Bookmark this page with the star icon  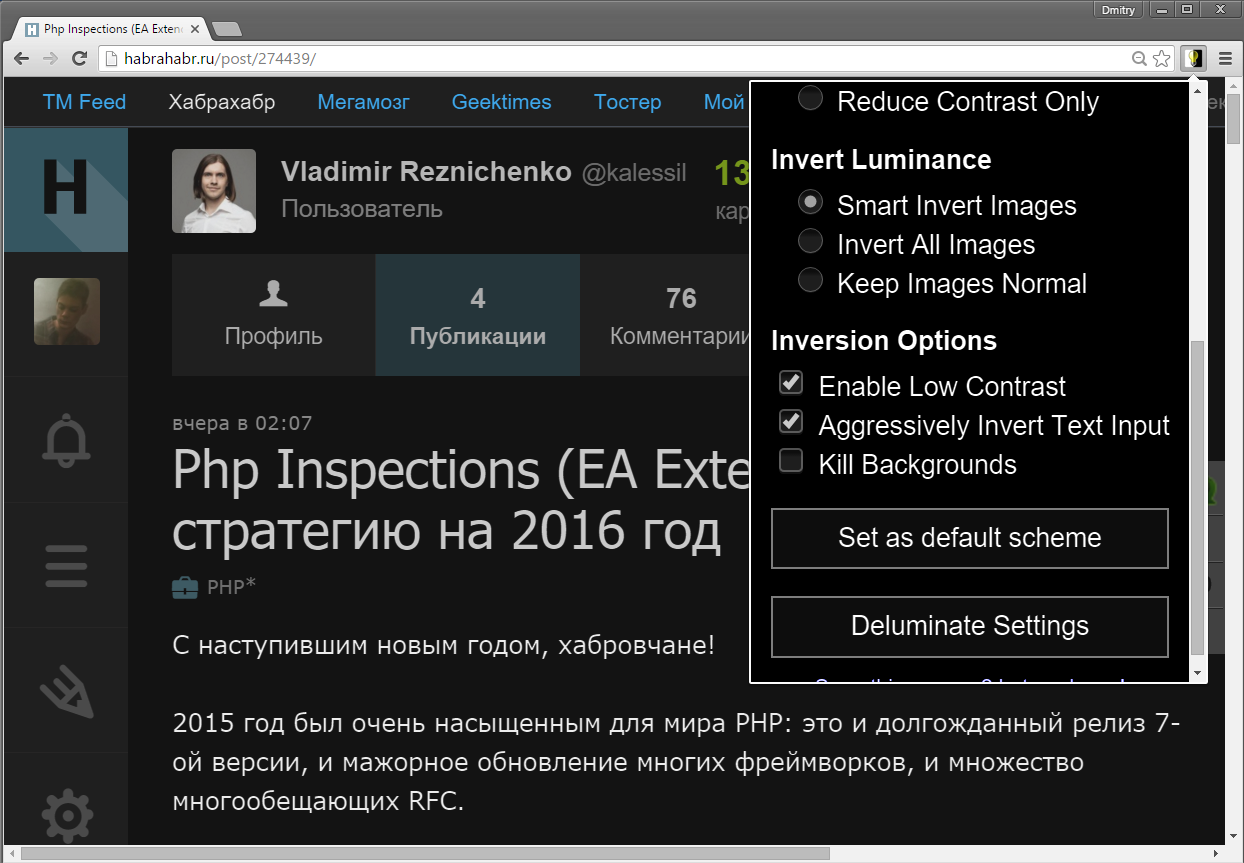click(1161, 59)
